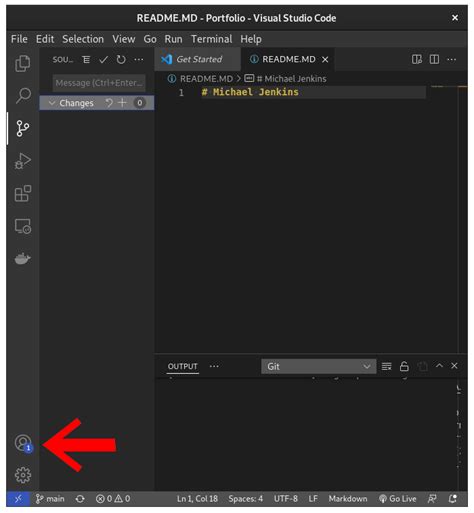Select the OUTPUT panel tab

tap(182, 366)
